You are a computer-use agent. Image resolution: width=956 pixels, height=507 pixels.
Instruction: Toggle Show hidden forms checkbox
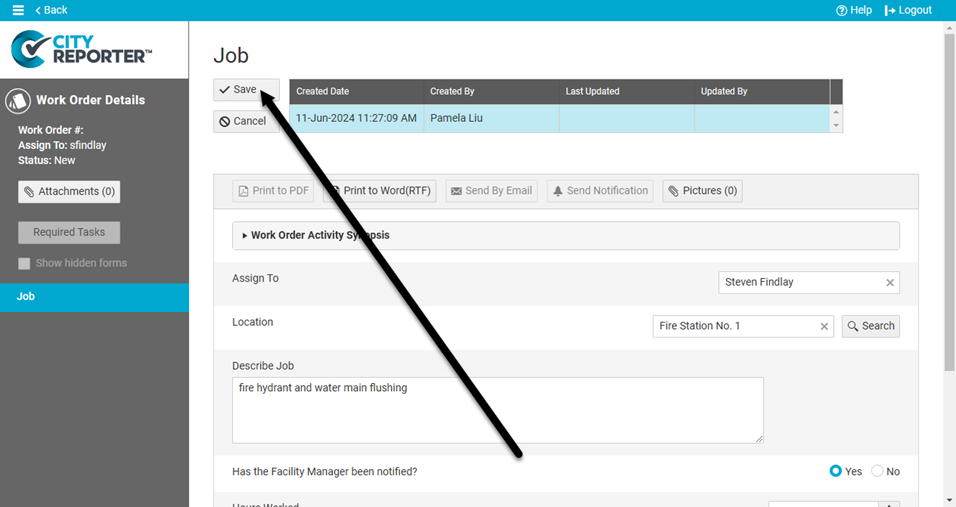(x=25, y=264)
